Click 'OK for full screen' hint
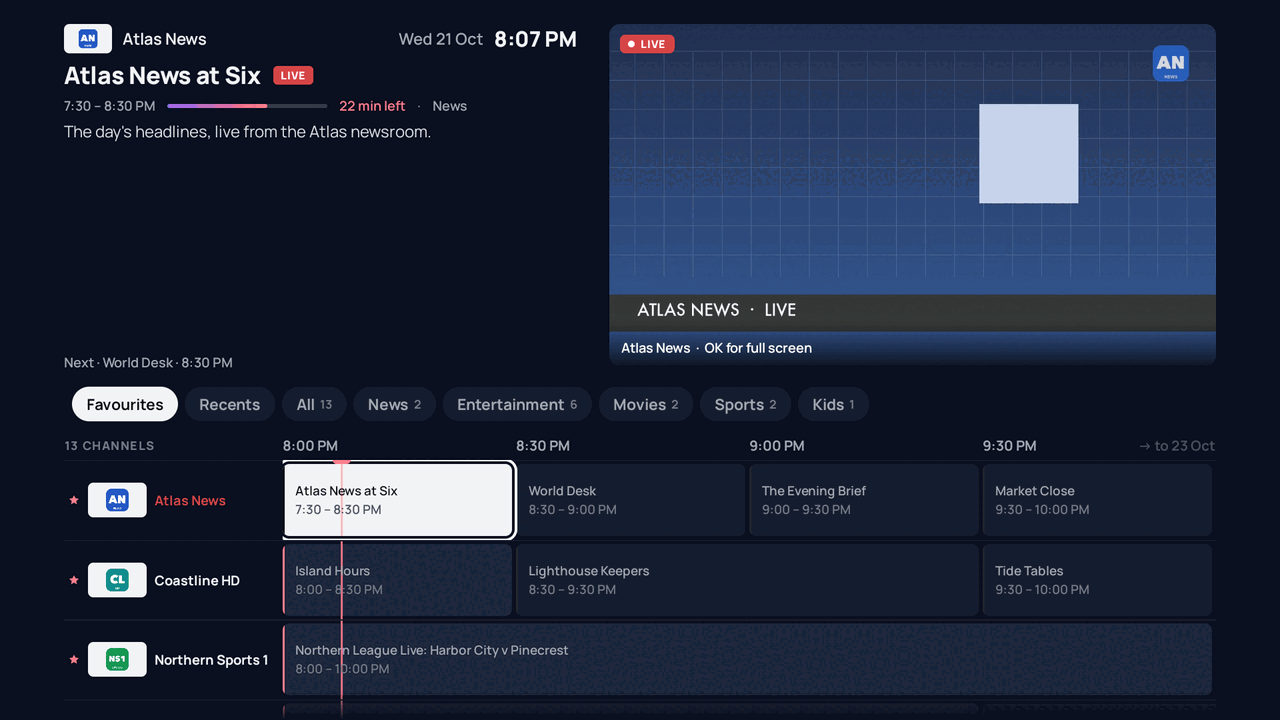This screenshot has height=720, width=1280. (x=758, y=348)
